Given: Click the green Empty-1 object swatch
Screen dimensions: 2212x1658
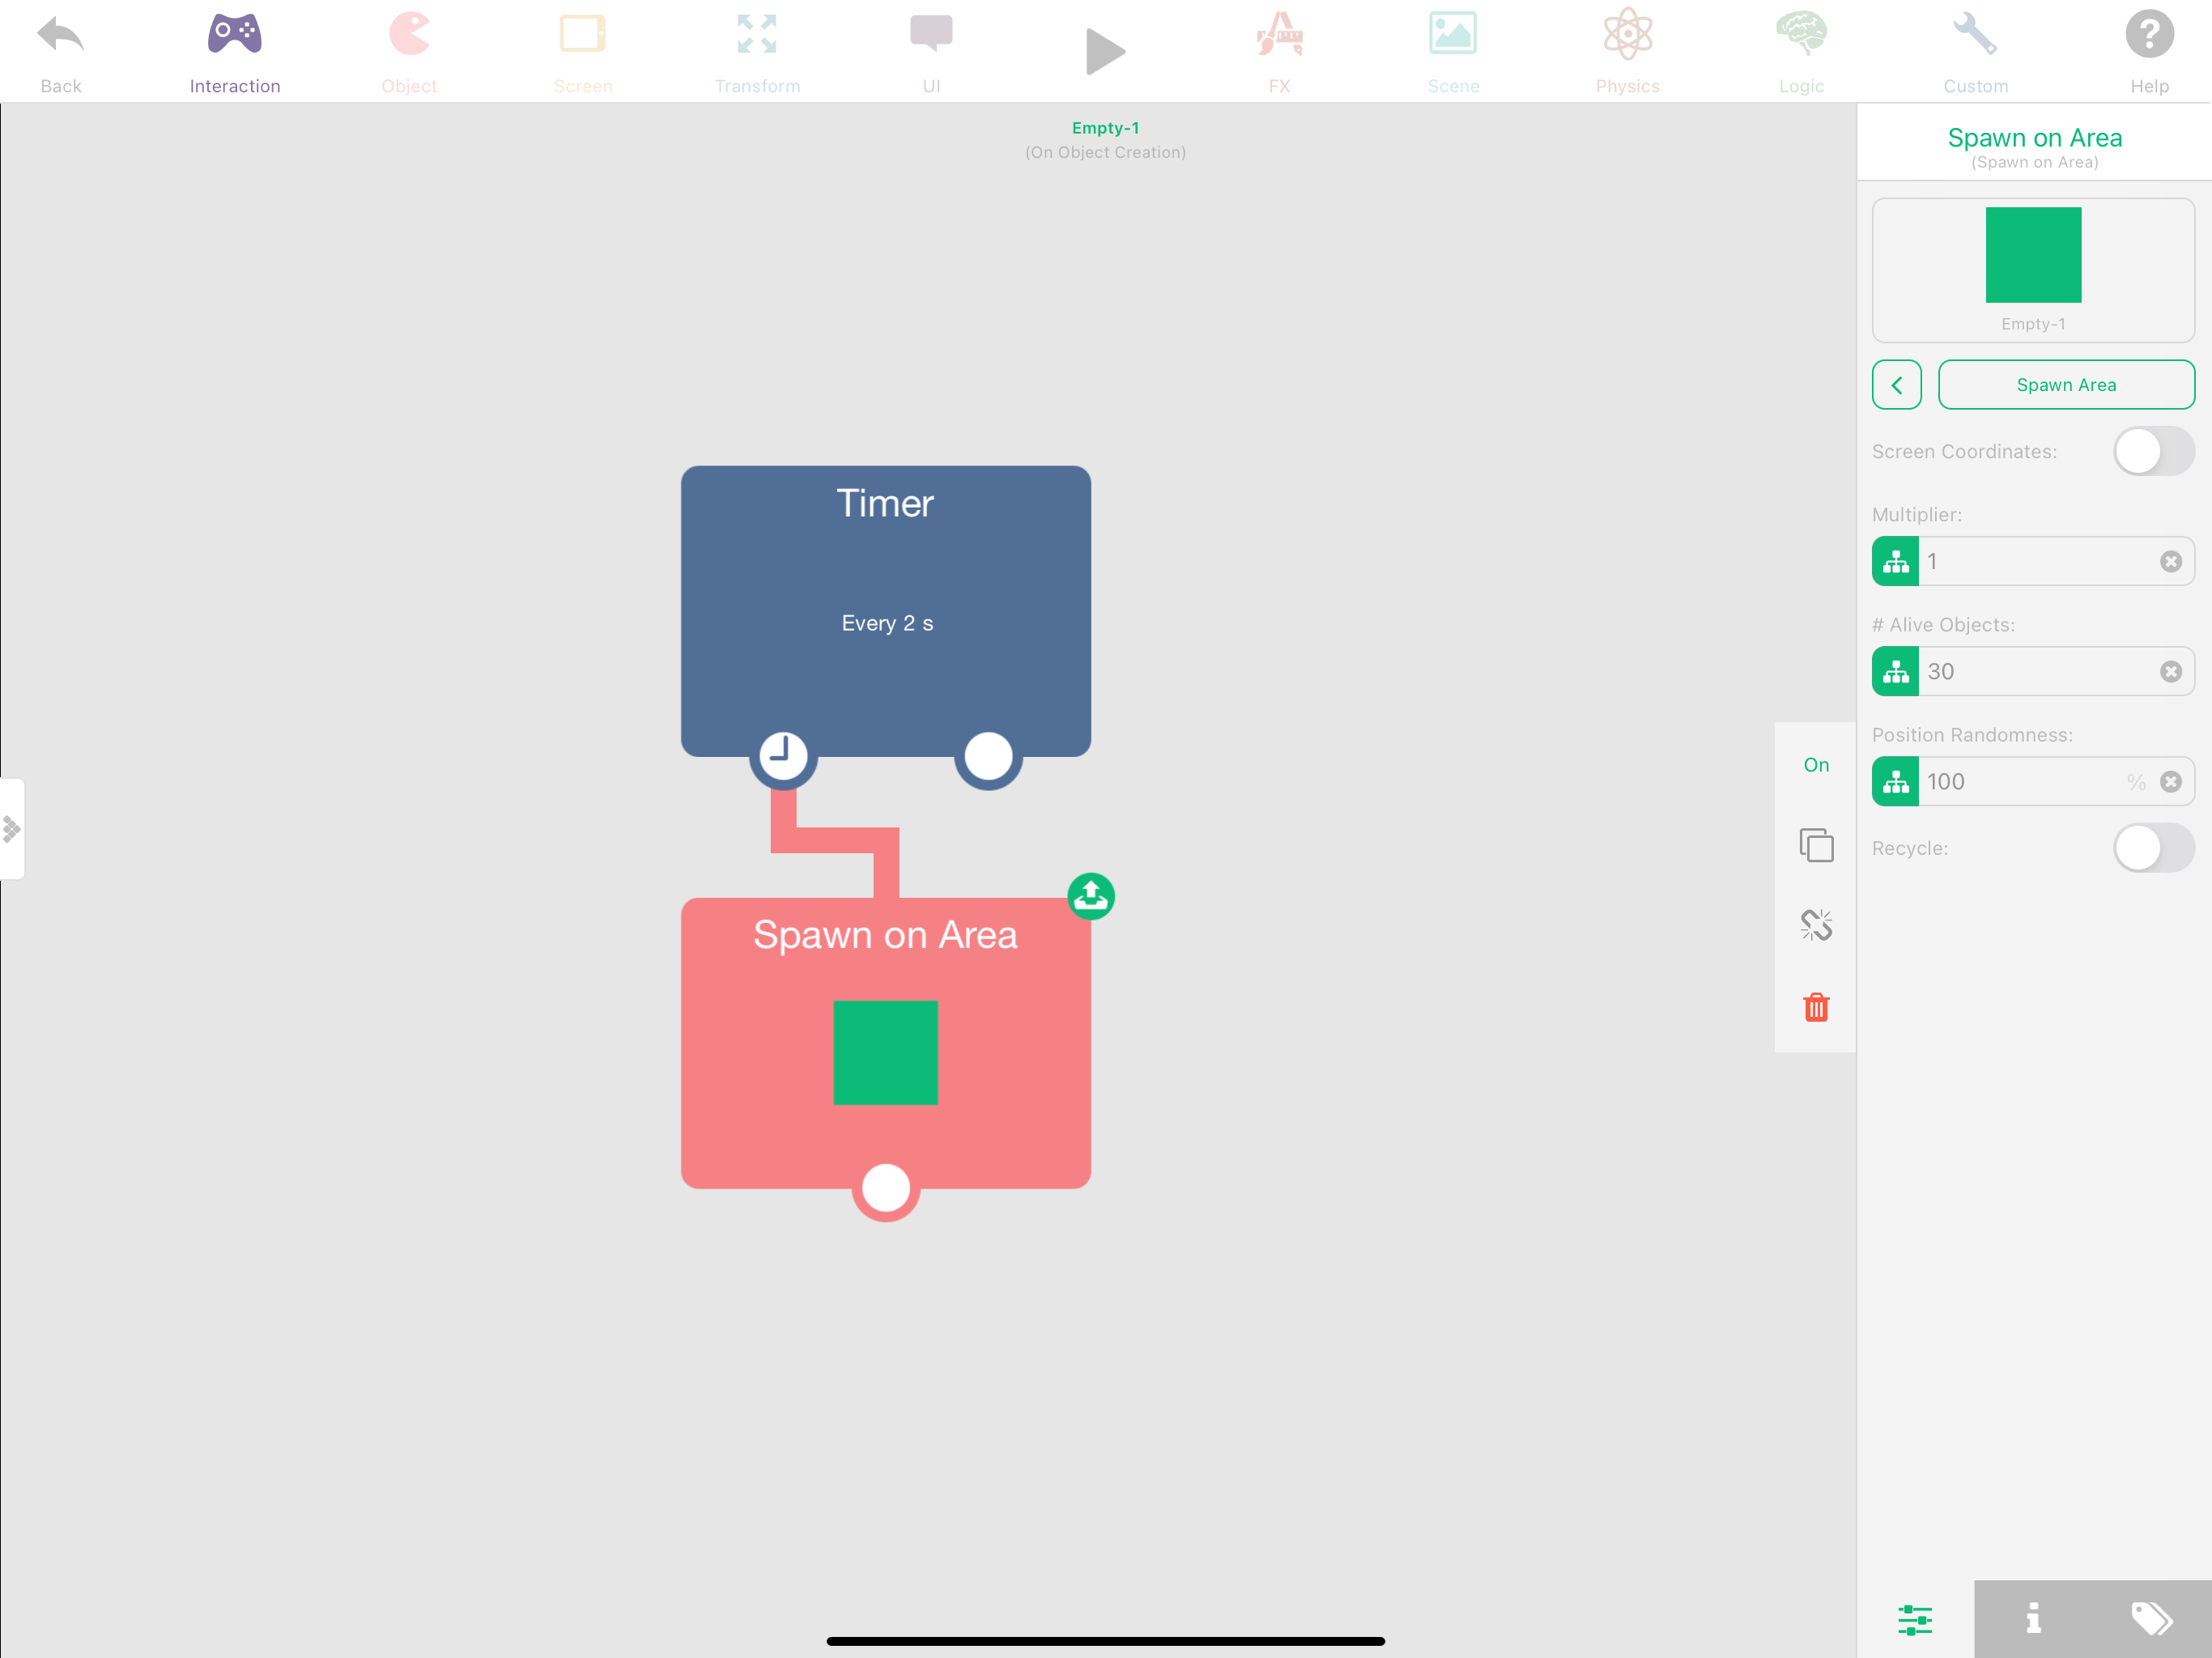Looking at the screenshot, I should pyautogui.click(x=2033, y=255).
